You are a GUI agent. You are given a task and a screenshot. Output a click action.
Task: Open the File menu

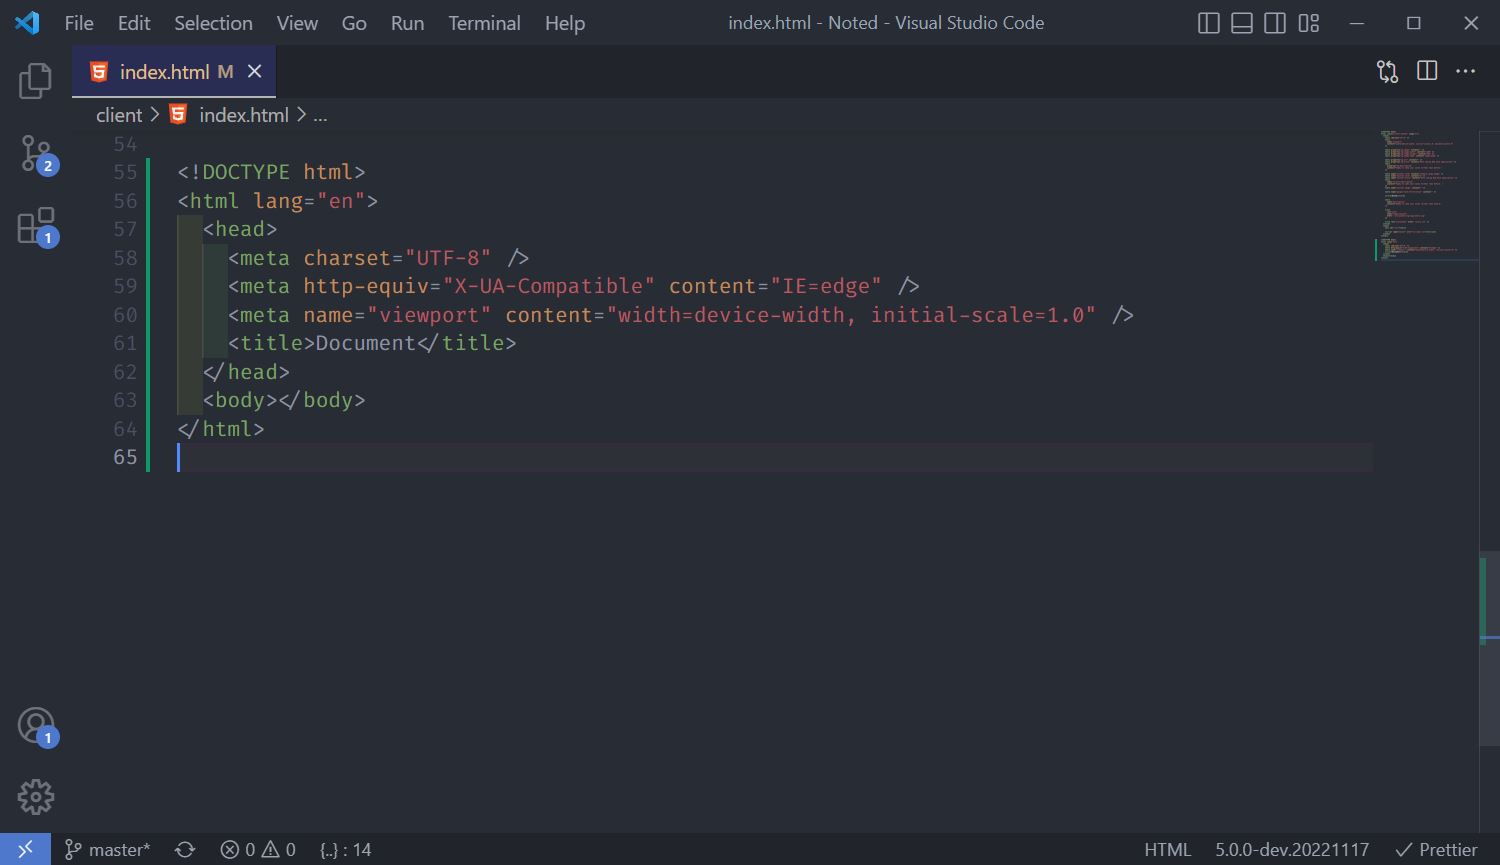point(79,23)
